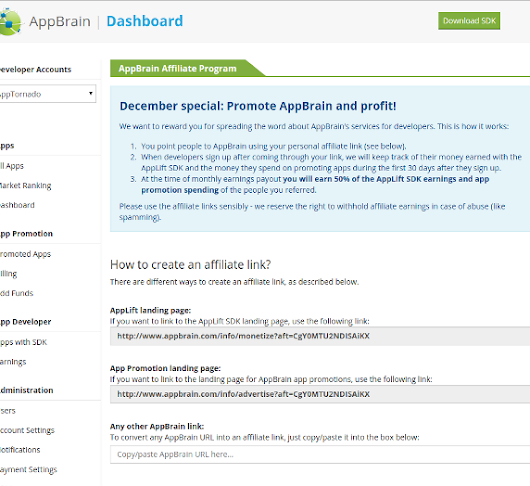This screenshot has width=530, height=486.
Task: Open All Apps in sidebar
Action: tap(12, 166)
